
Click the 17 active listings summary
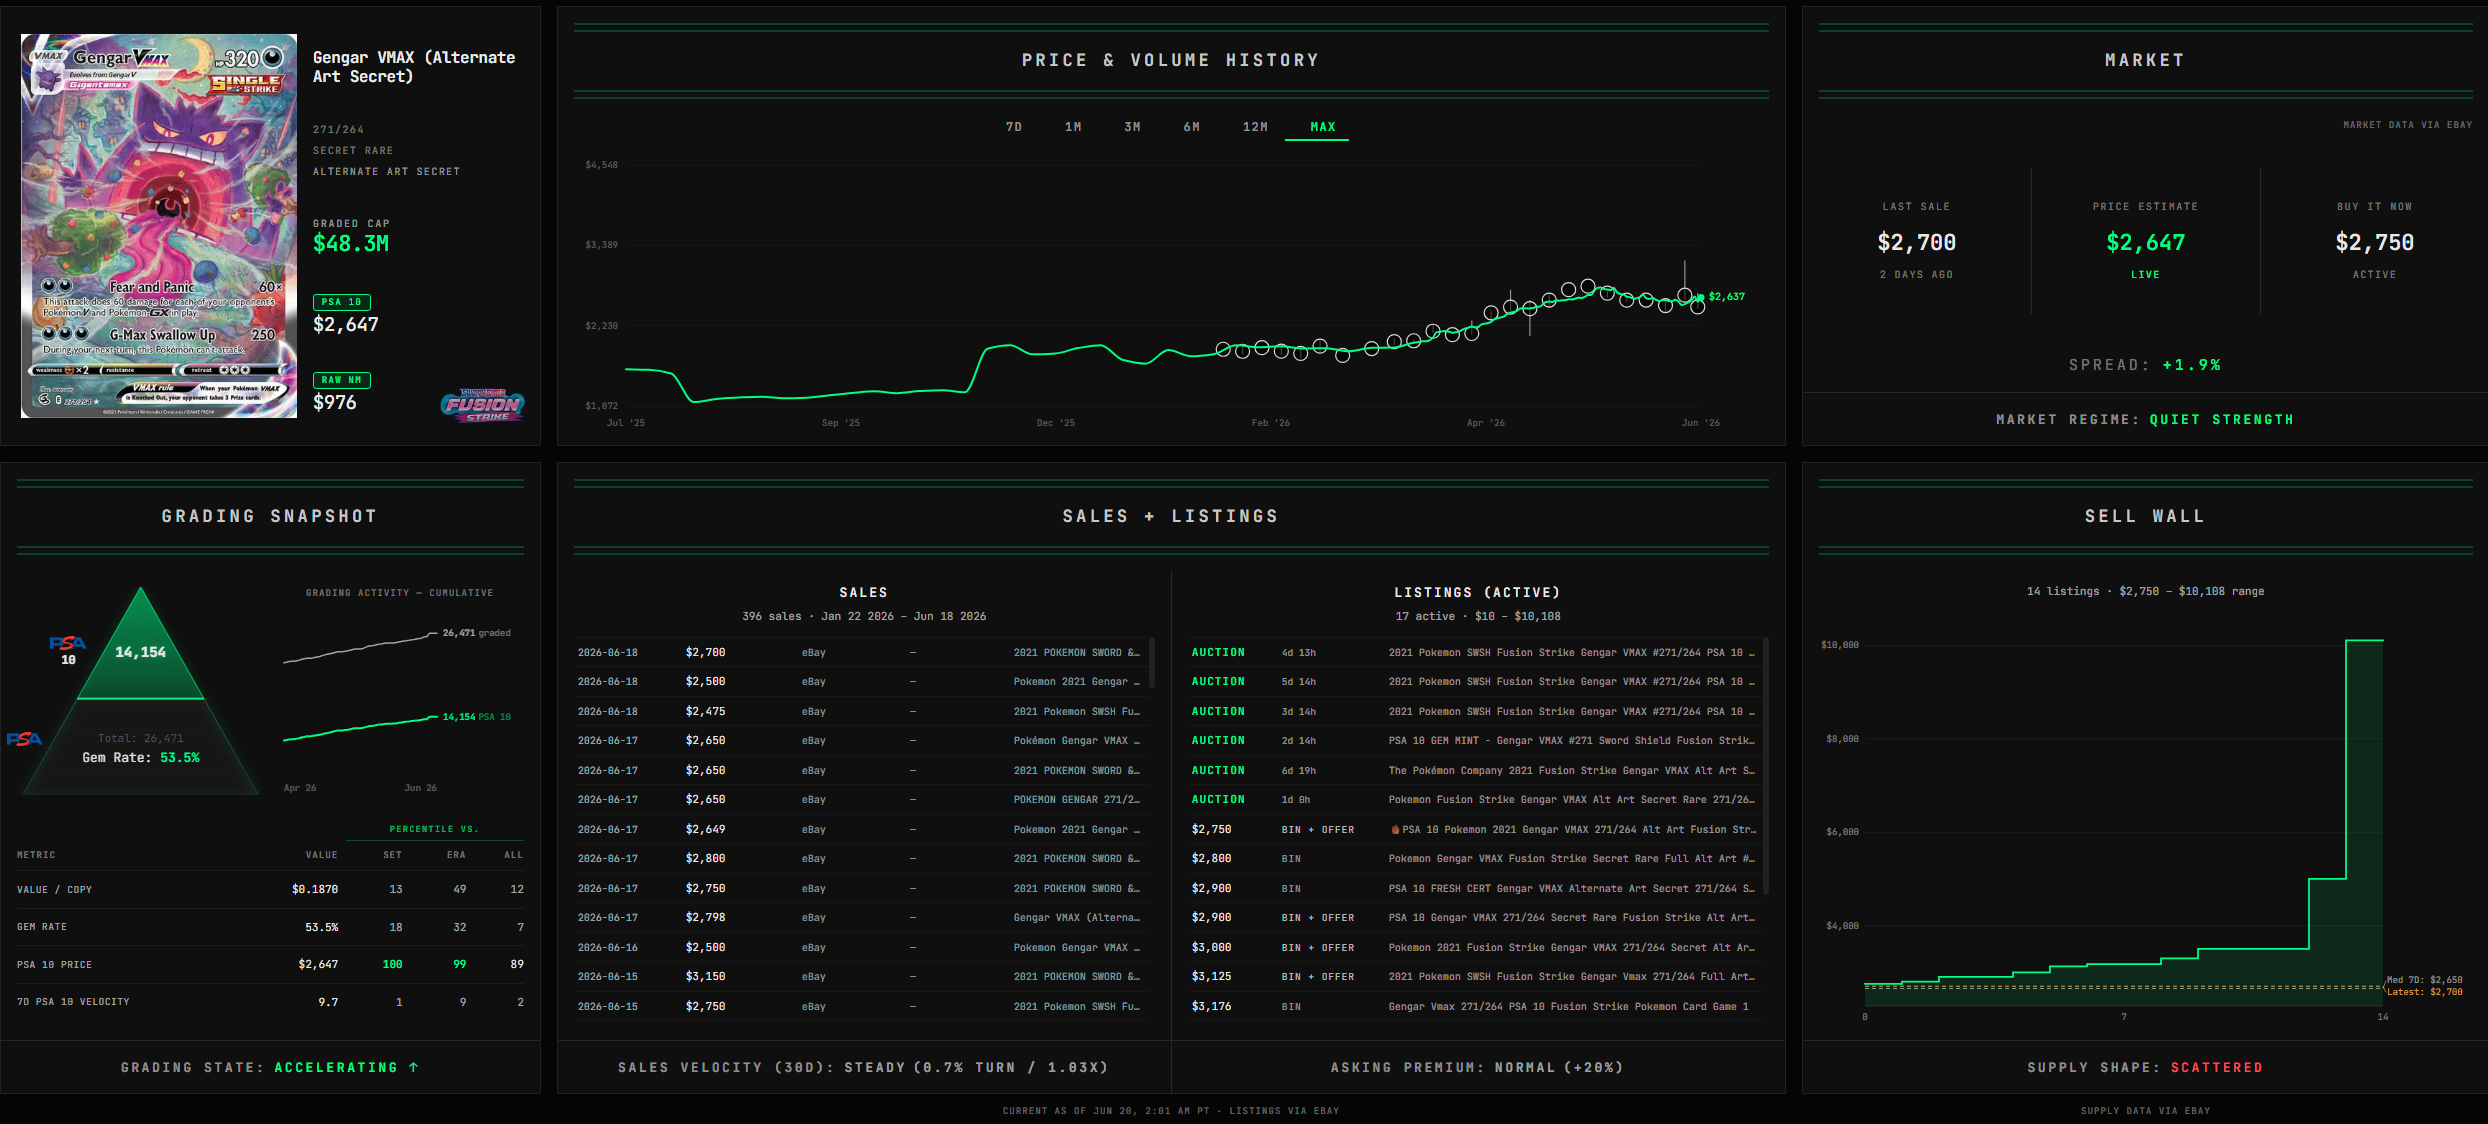pos(1477,617)
